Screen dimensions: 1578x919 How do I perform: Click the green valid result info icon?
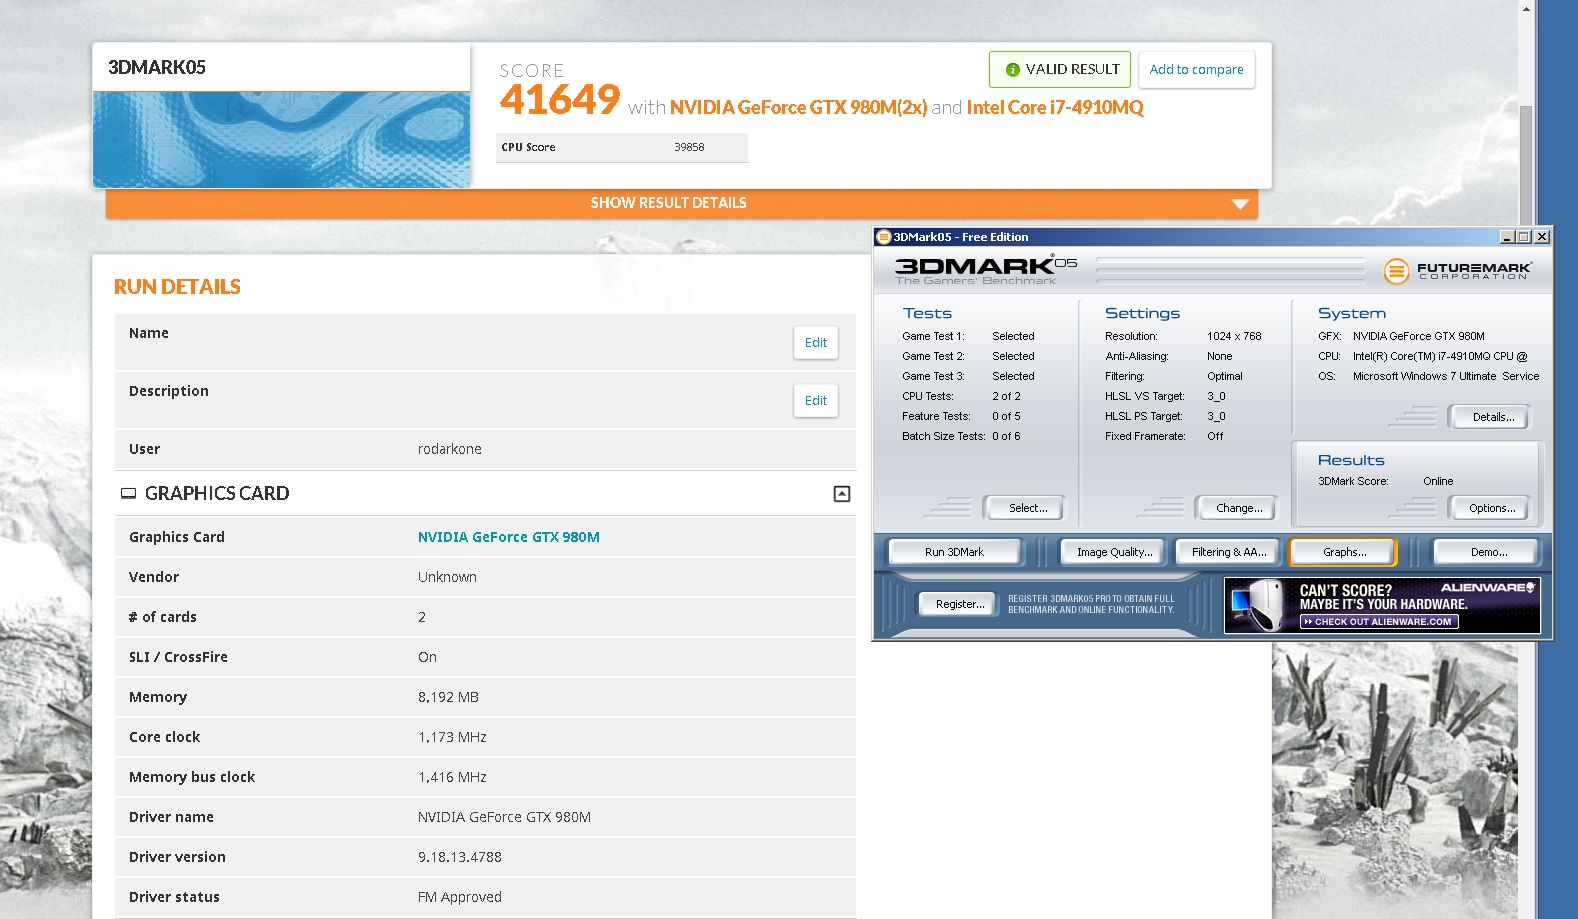[1012, 70]
